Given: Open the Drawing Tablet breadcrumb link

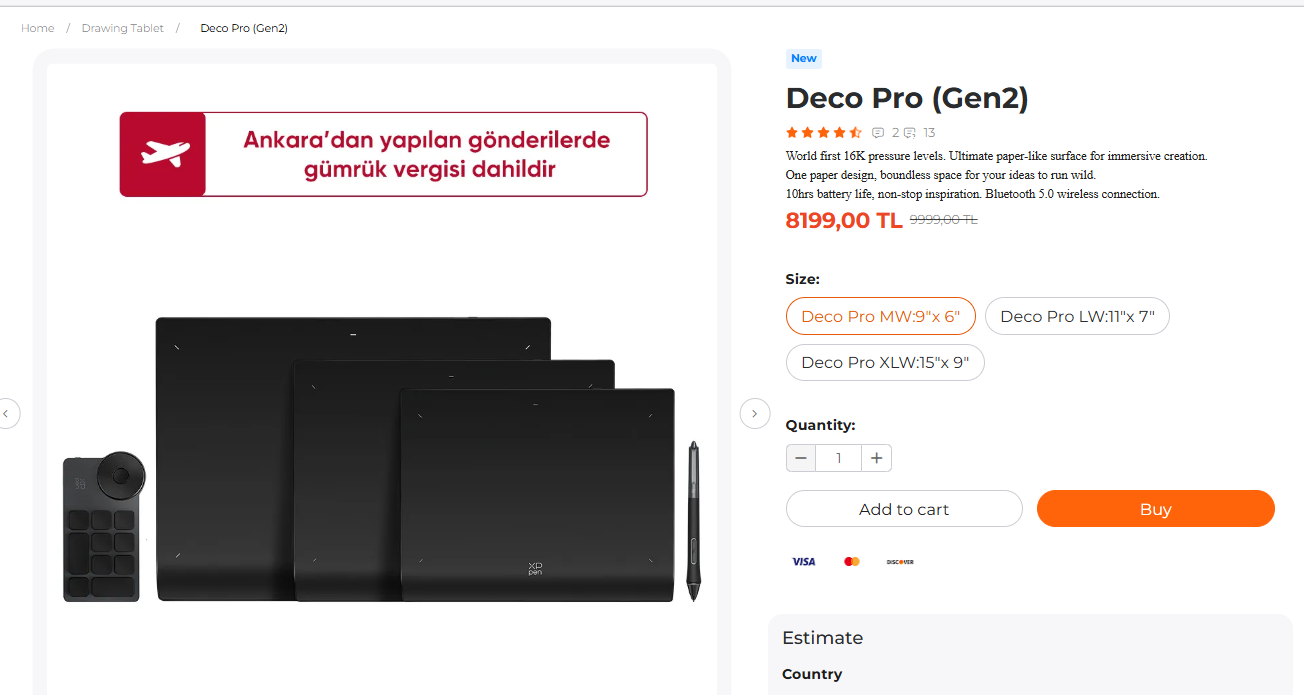Looking at the screenshot, I should point(122,28).
